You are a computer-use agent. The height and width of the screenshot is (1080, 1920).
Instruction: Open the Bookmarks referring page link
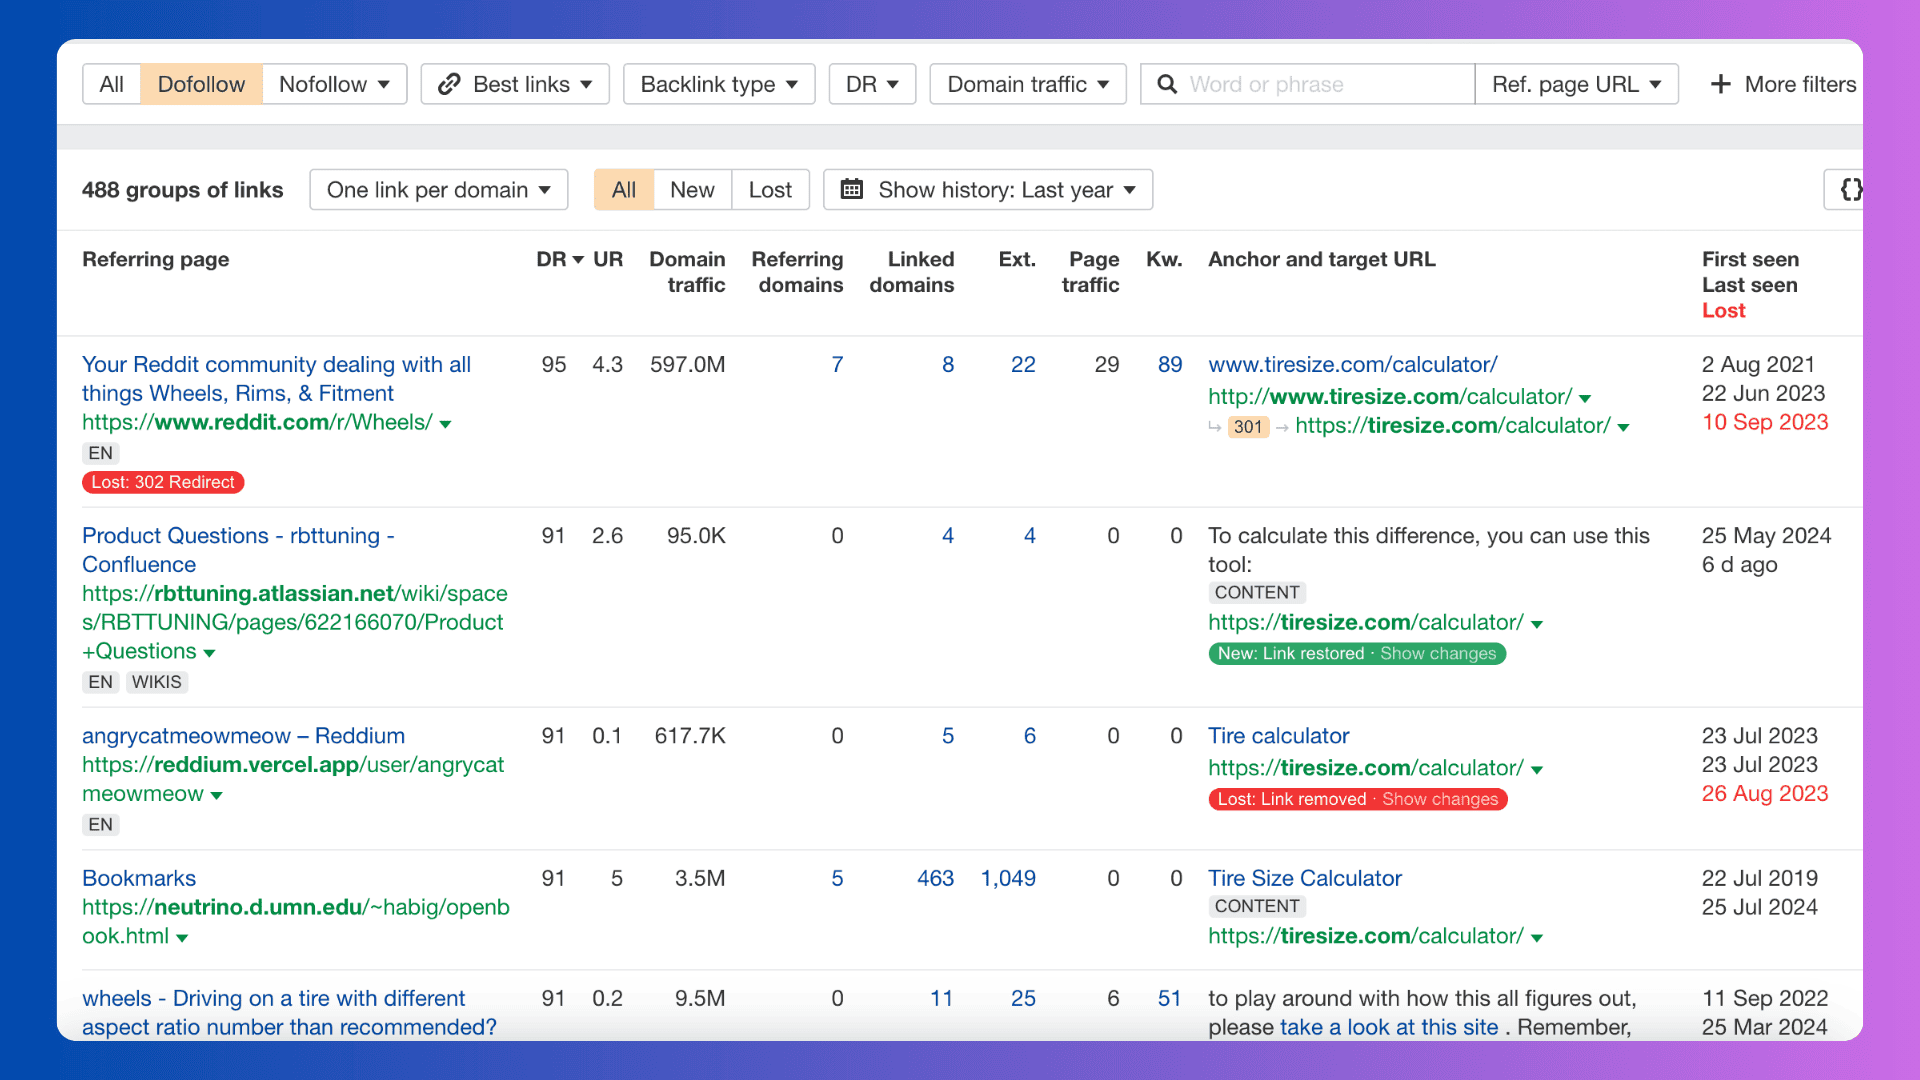point(139,878)
